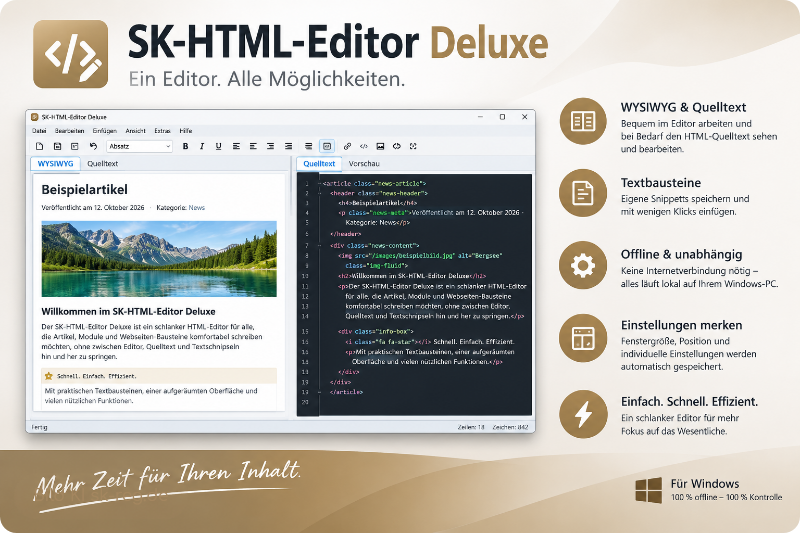Click the Einstellungen merken window icon
This screenshot has width=800, height=533.
[x=583, y=338]
